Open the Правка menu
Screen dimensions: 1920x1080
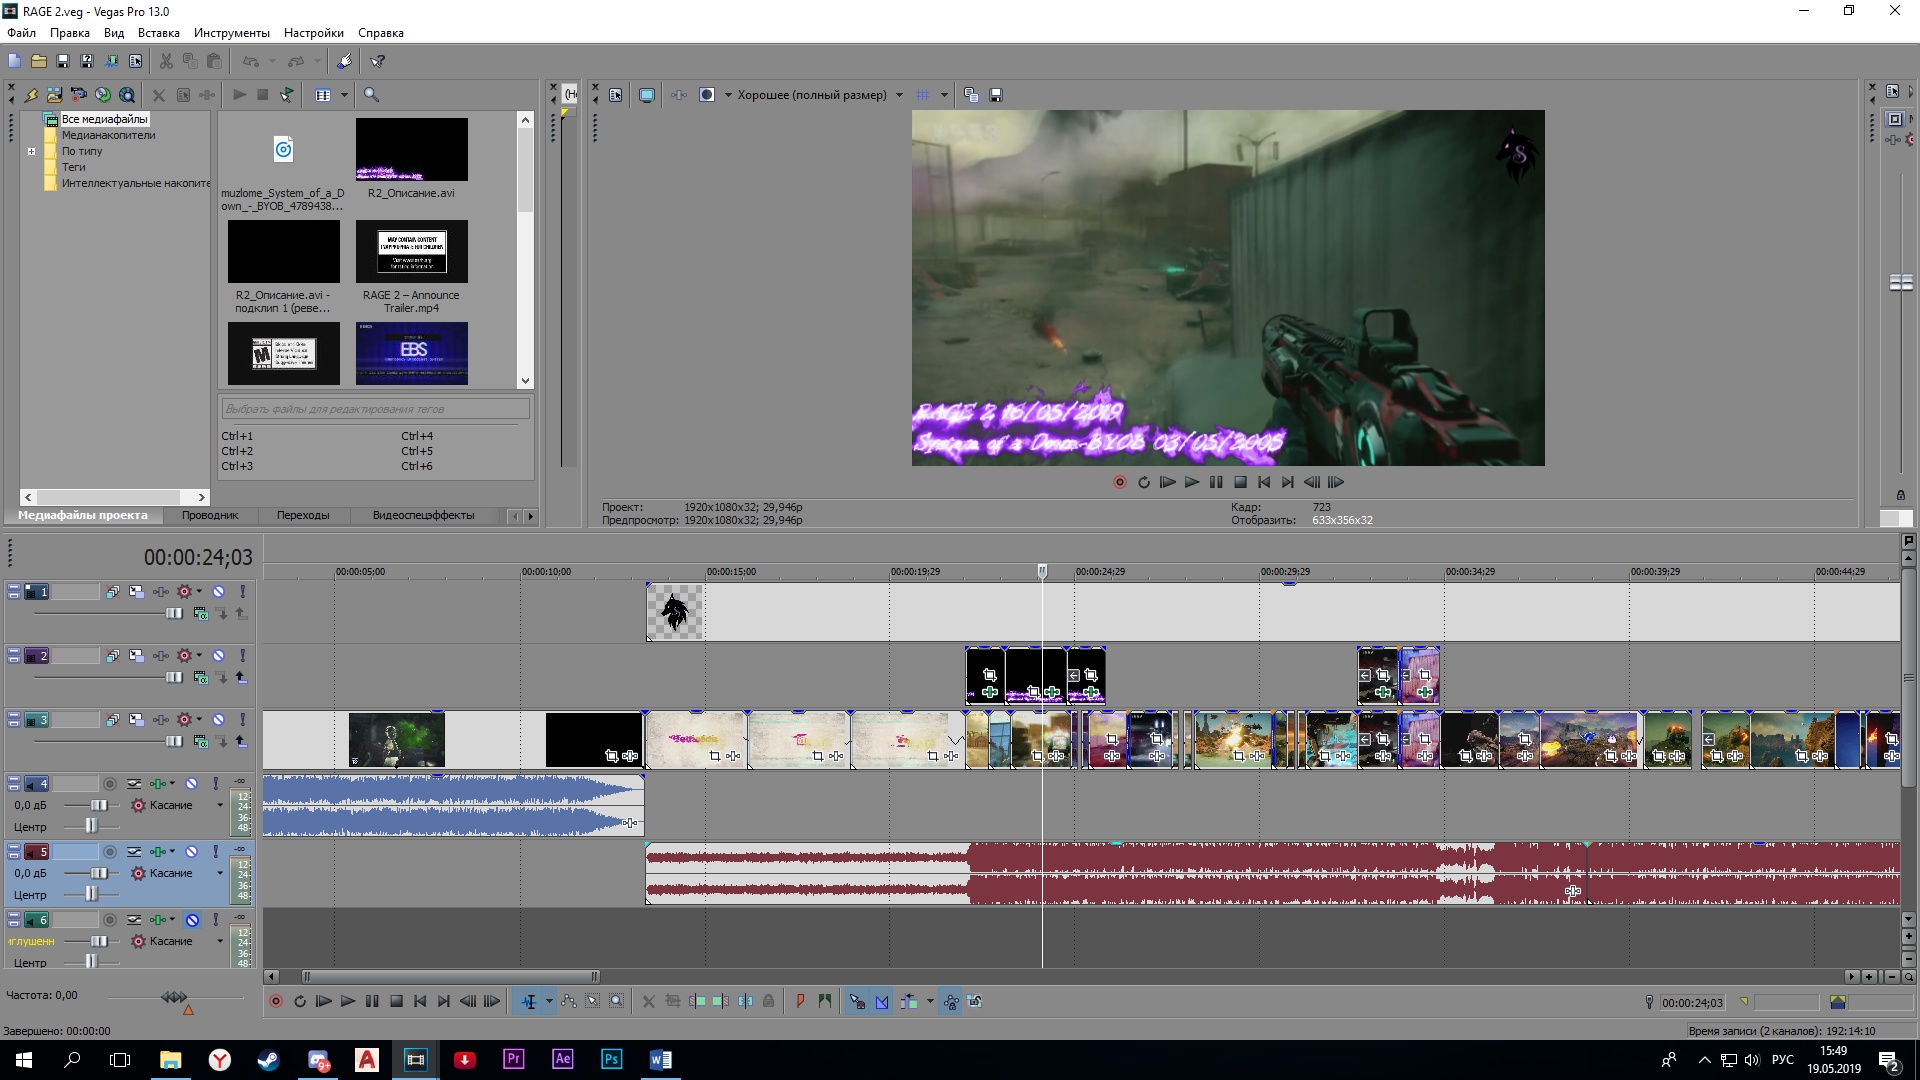pyautogui.click(x=70, y=33)
